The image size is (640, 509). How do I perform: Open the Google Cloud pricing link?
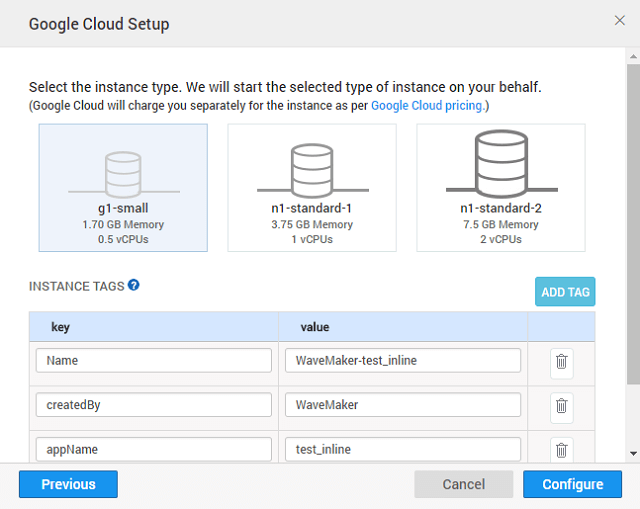[427, 105]
